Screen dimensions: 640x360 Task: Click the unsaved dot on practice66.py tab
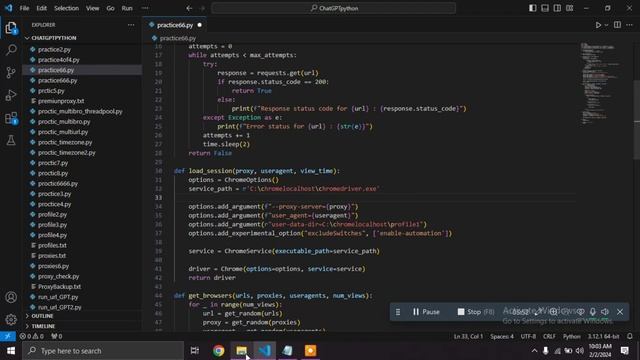(199, 25)
